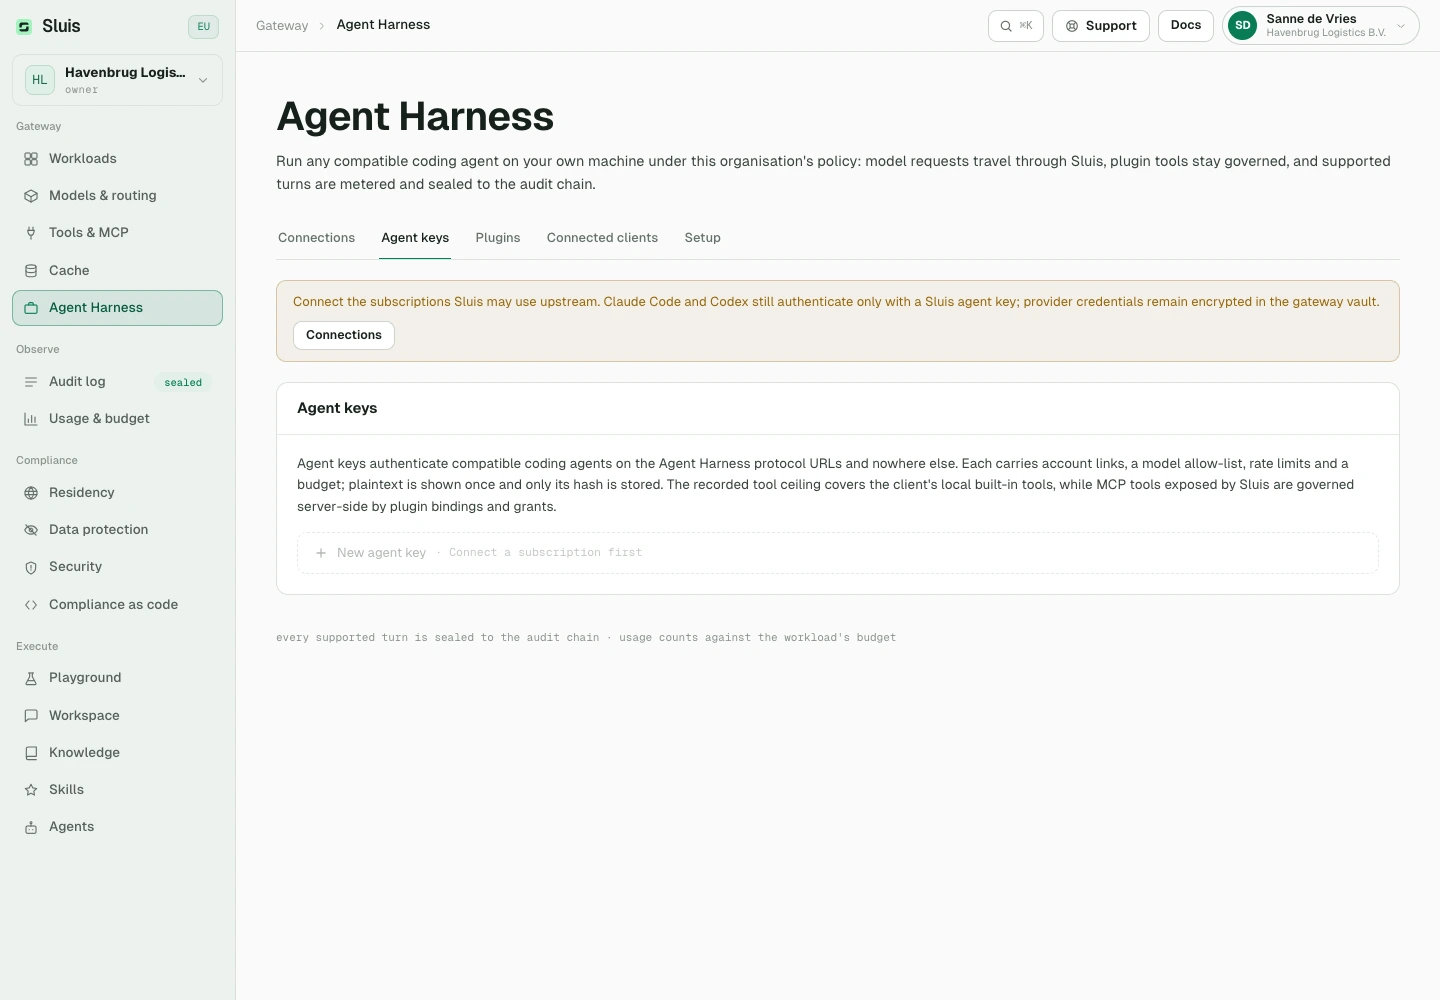Click the Tools & MCP plug icon

(x=31, y=233)
